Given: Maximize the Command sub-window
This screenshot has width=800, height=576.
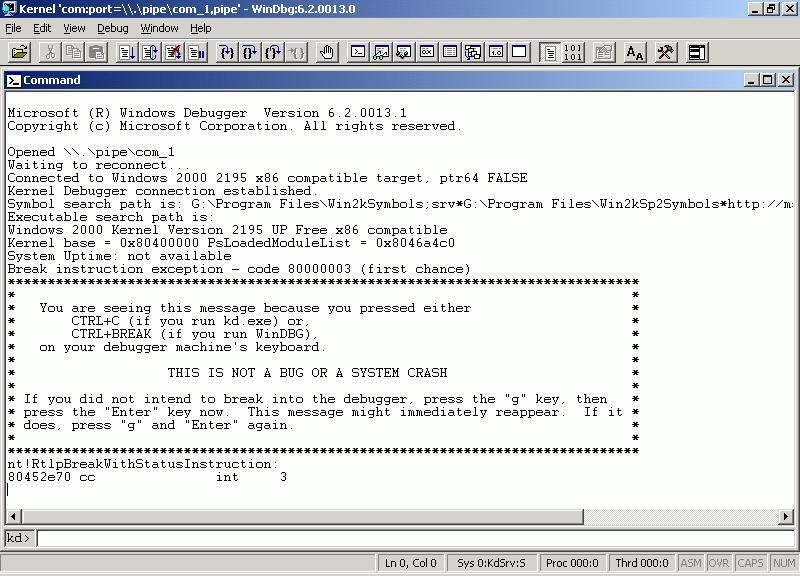Looking at the screenshot, I should (x=768, y=80).
